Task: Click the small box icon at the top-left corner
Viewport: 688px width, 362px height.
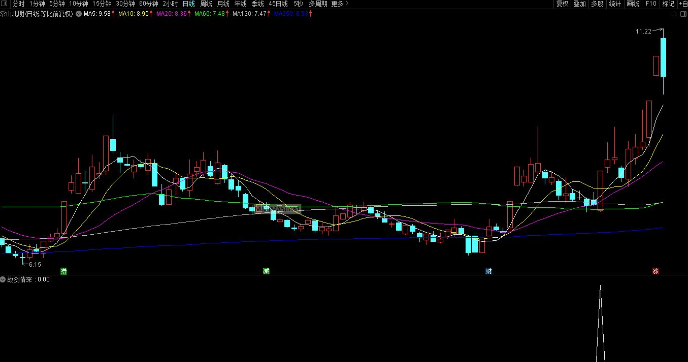Action: point(4,4)
